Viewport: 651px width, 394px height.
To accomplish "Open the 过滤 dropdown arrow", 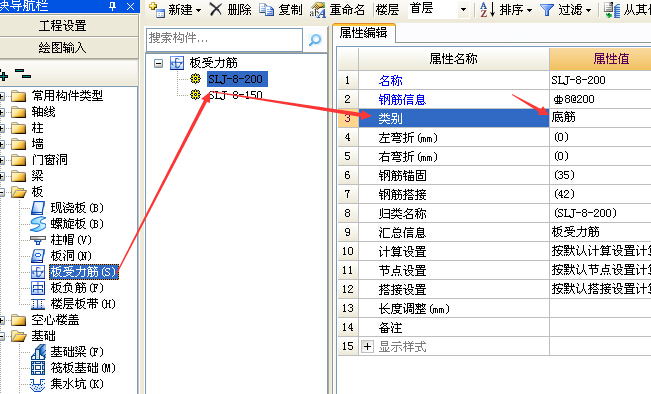I will coord(588,10).
